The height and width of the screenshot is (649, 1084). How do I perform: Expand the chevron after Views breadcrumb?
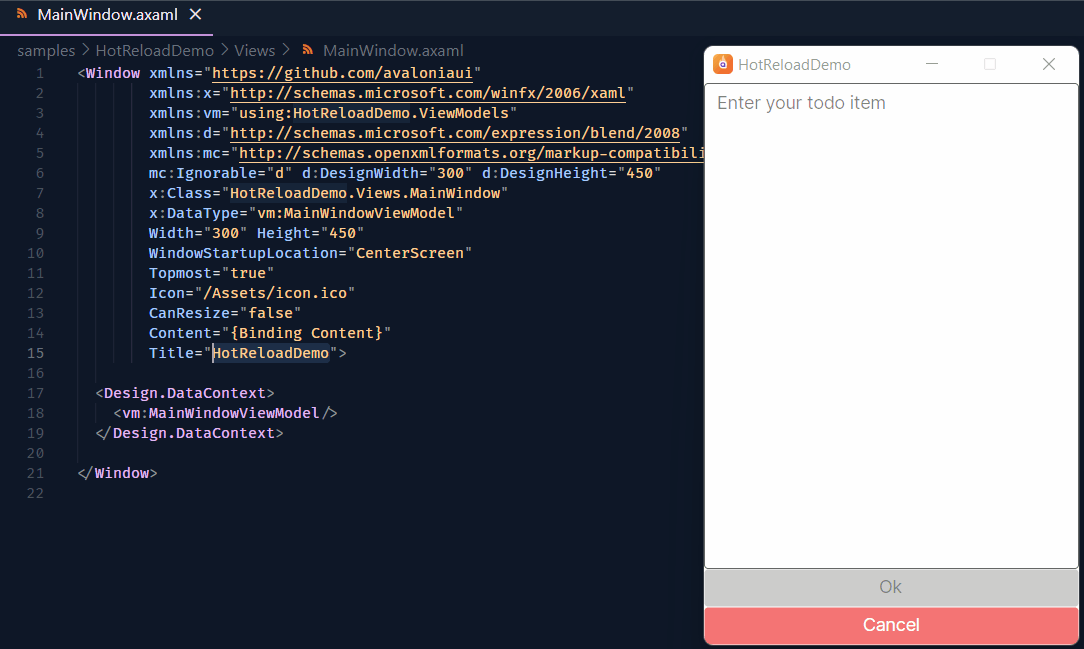tap(286, 50)
